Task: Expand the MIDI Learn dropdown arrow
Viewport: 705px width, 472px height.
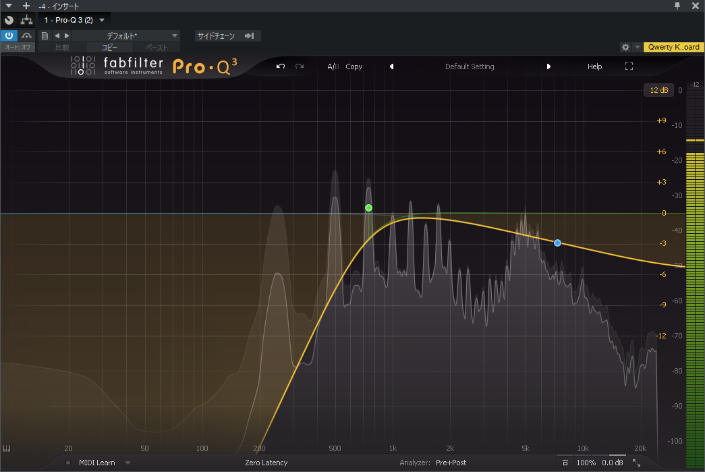Action: [128, 463]
